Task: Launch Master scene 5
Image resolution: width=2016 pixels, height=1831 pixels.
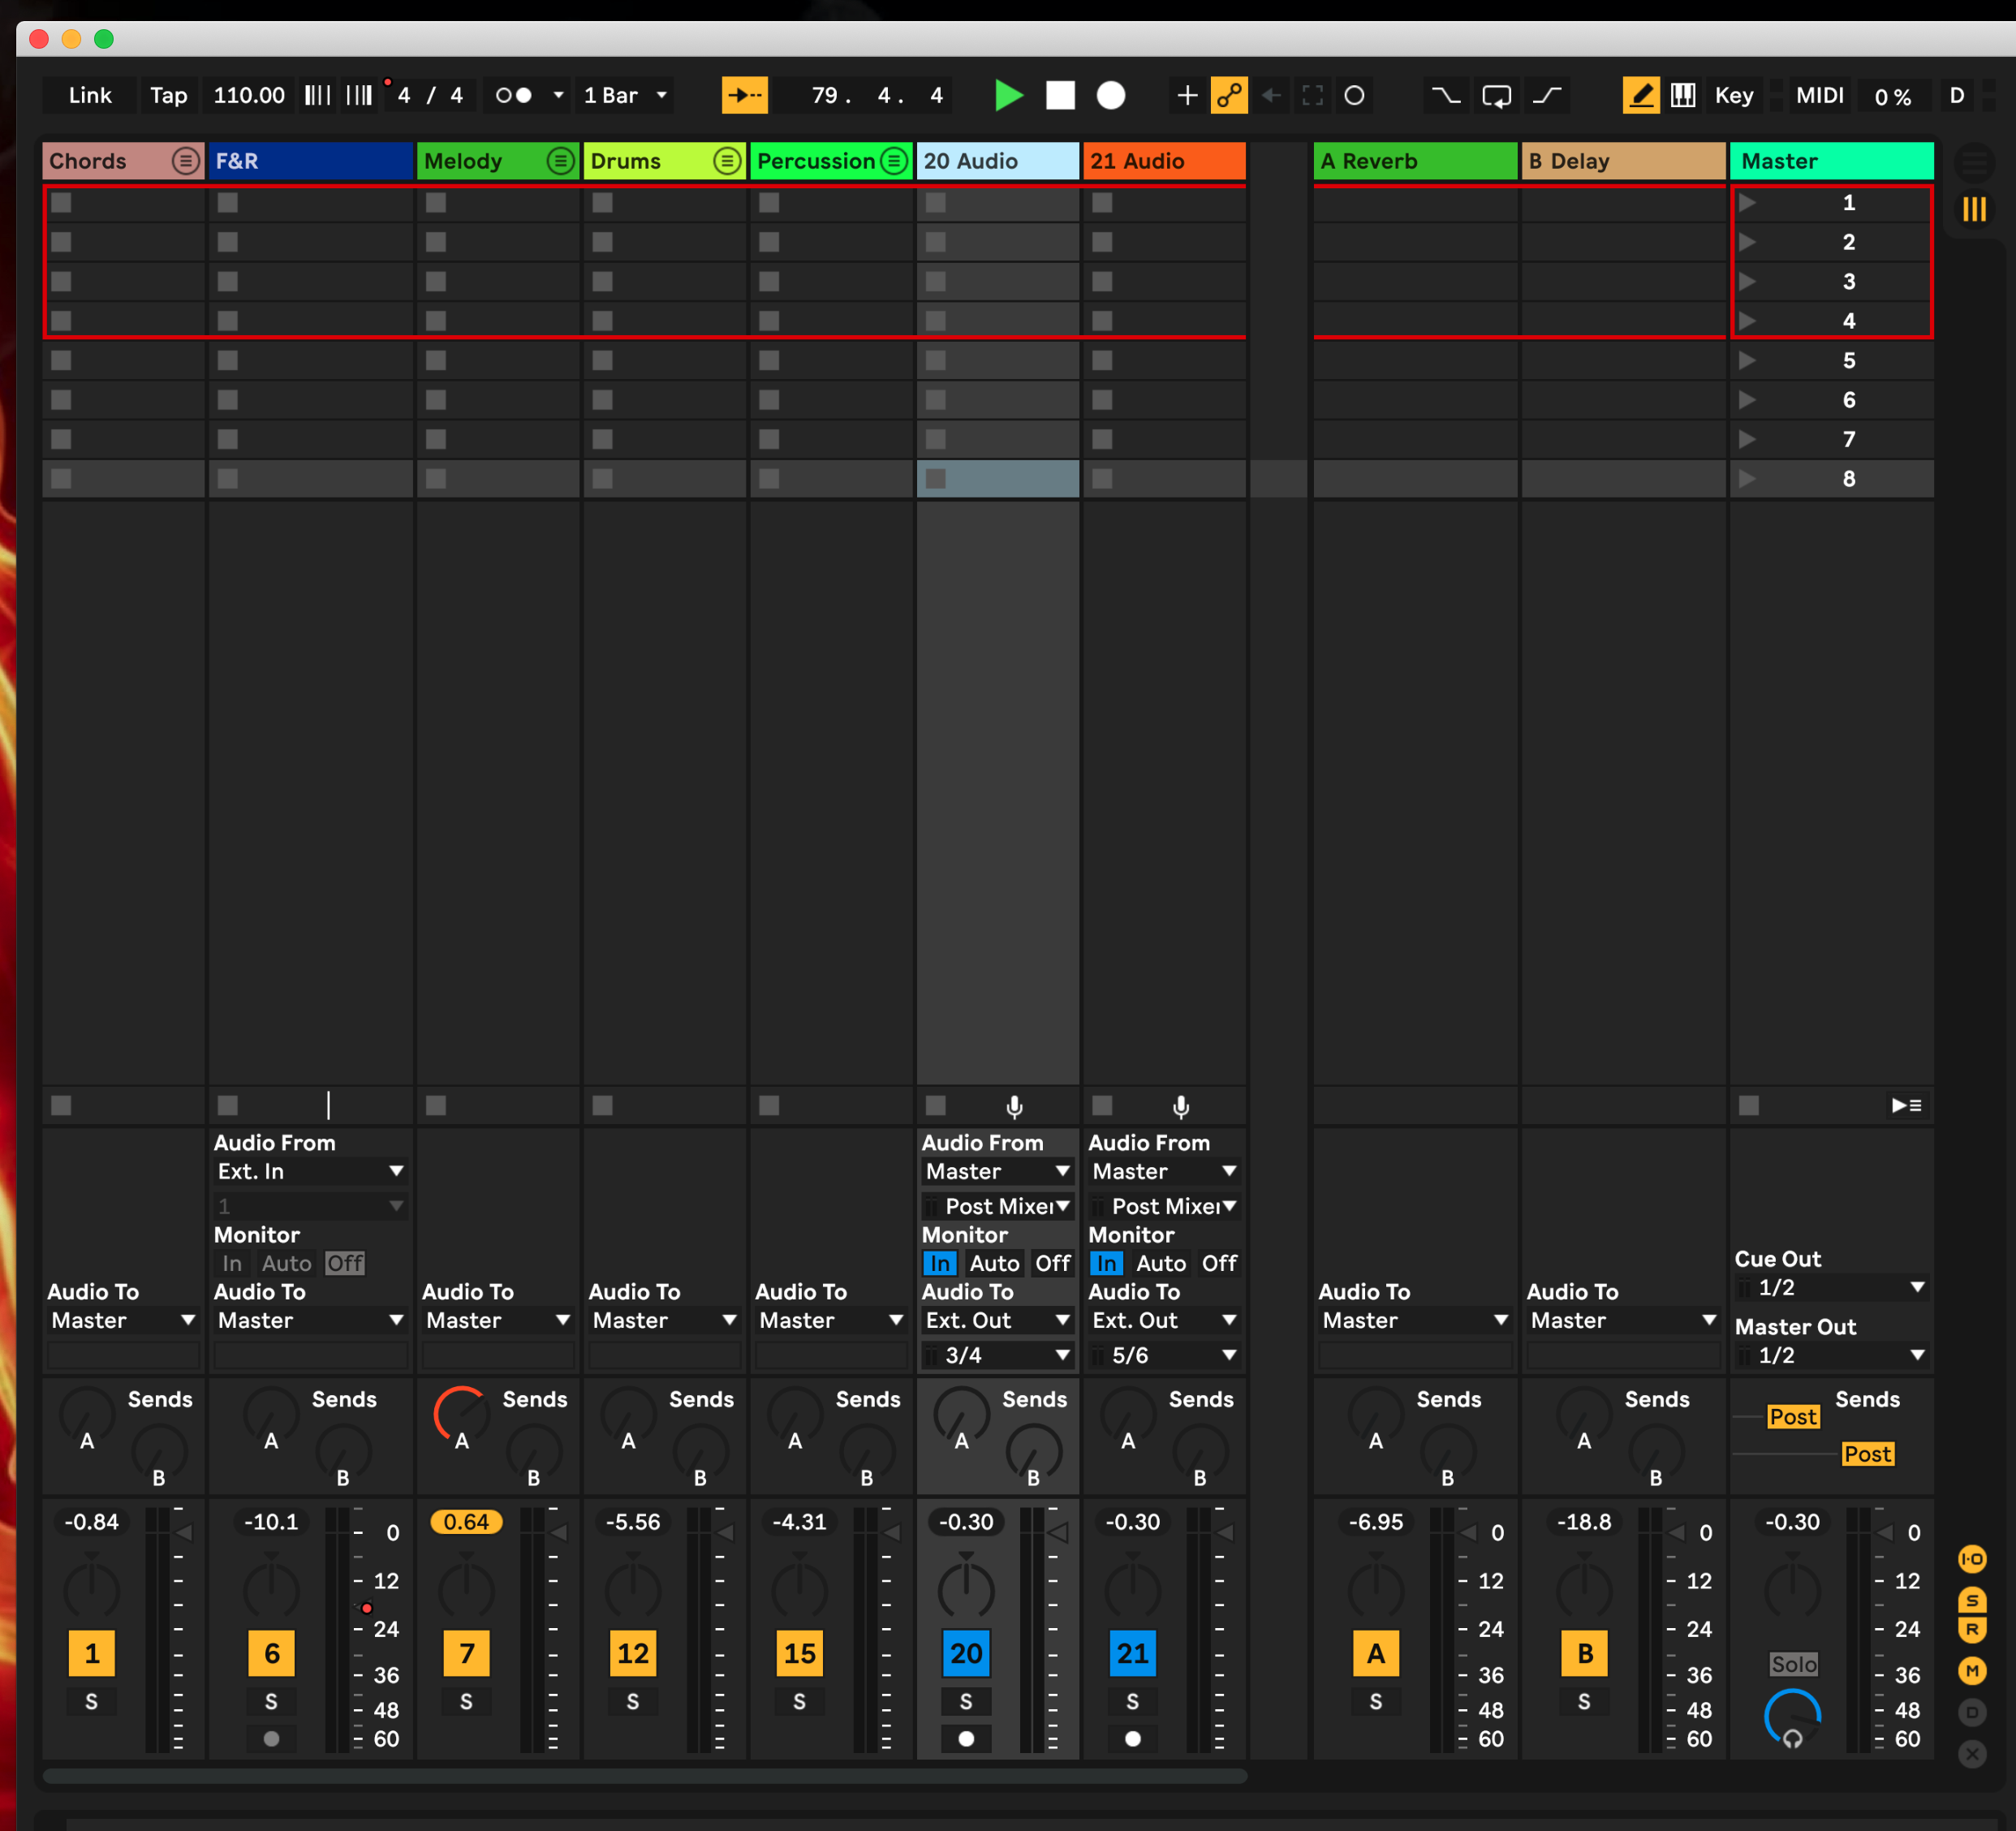Action: [x=1747, y=360]
